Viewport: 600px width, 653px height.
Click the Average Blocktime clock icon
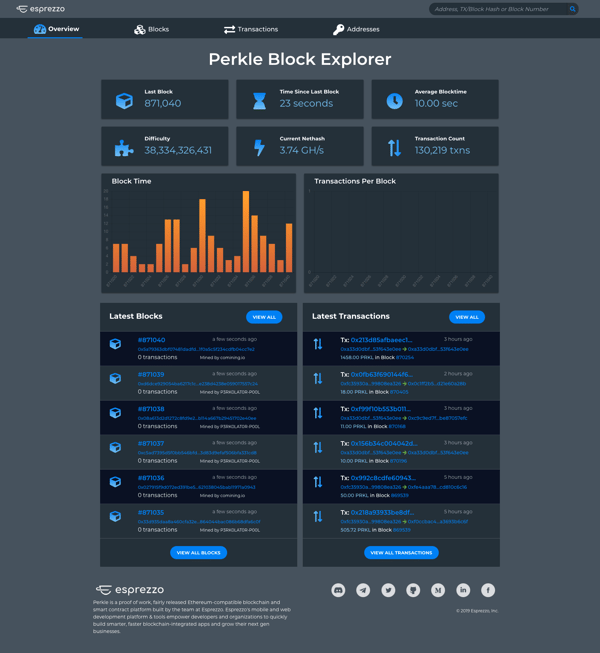point(394,100)
